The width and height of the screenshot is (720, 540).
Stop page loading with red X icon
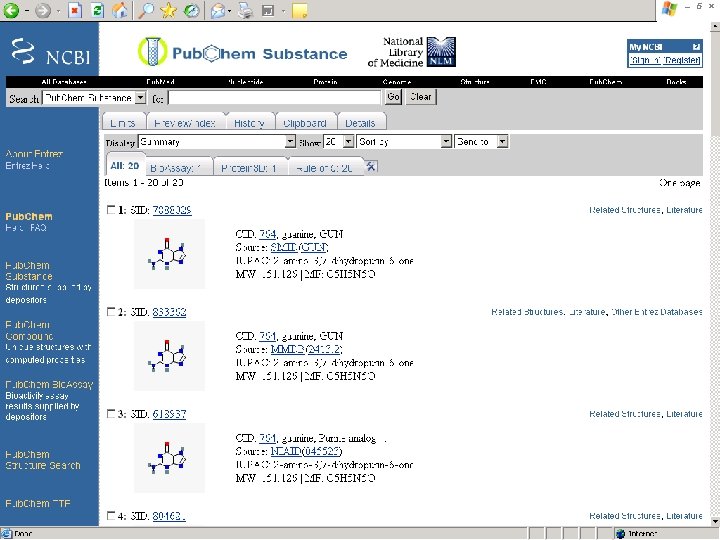[74, 10]
